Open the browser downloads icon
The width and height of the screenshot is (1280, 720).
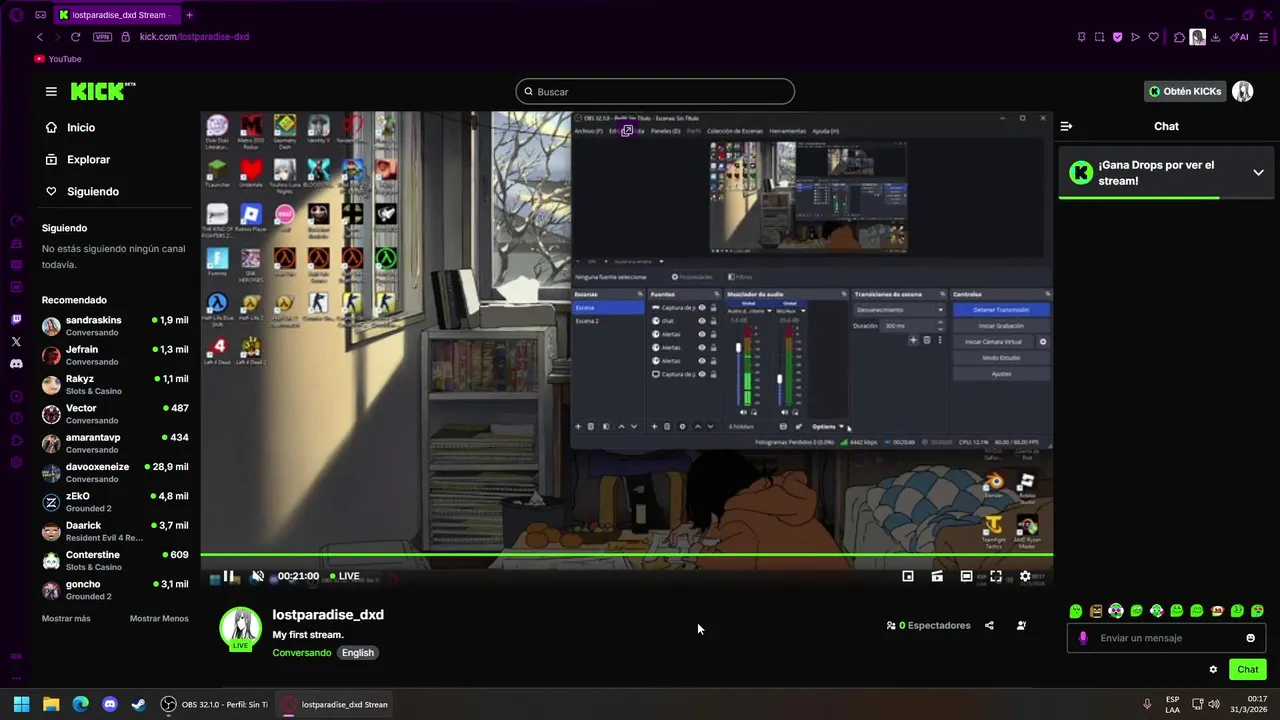[1215, 37]
